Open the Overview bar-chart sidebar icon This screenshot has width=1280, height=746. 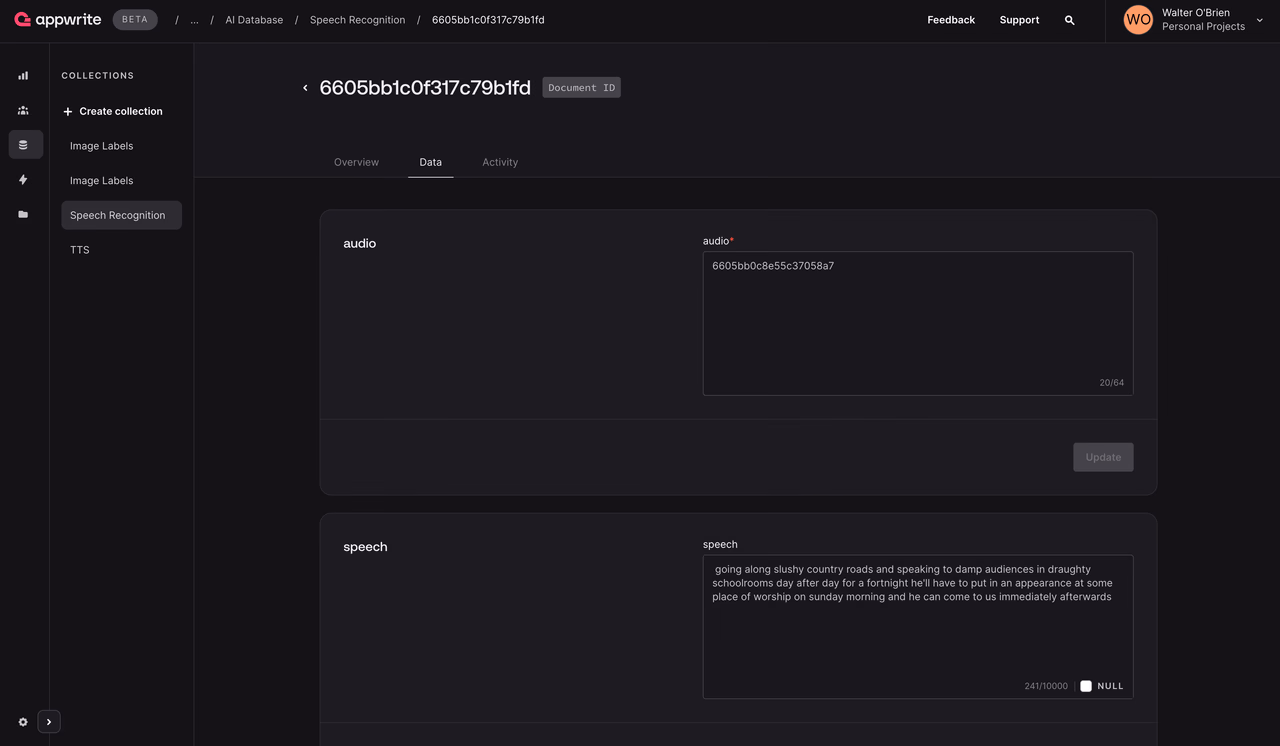click(x=23, y=76)
